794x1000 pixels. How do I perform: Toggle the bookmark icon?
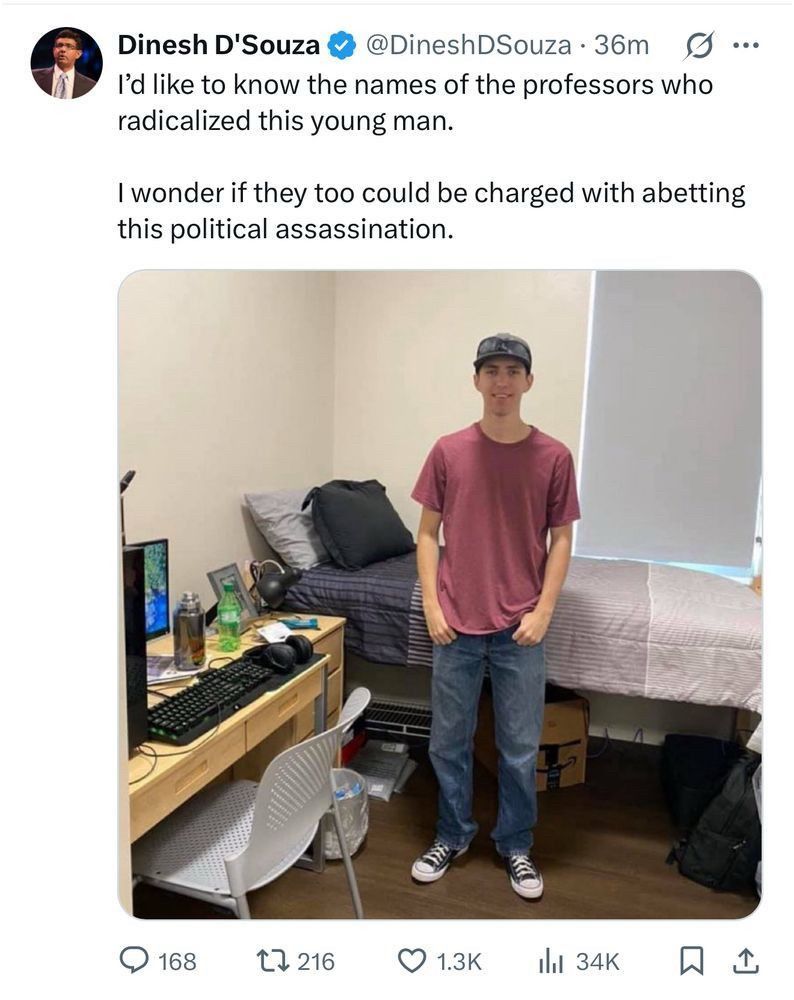pyautogui.click(x=690, y=961)
